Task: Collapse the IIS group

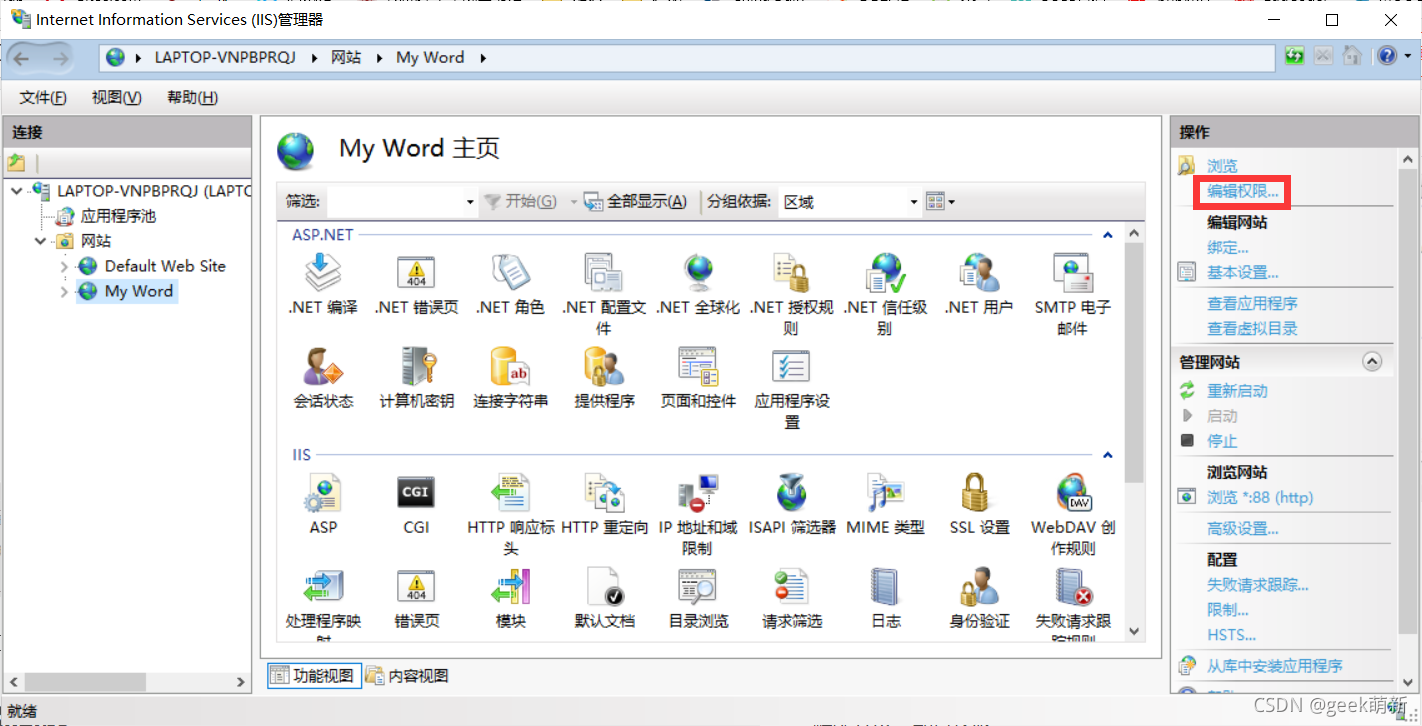Action: click(x=1107, y=455)
